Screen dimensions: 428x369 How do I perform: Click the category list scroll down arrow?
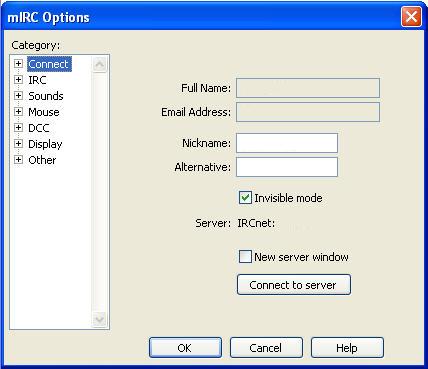click(99, 320)
